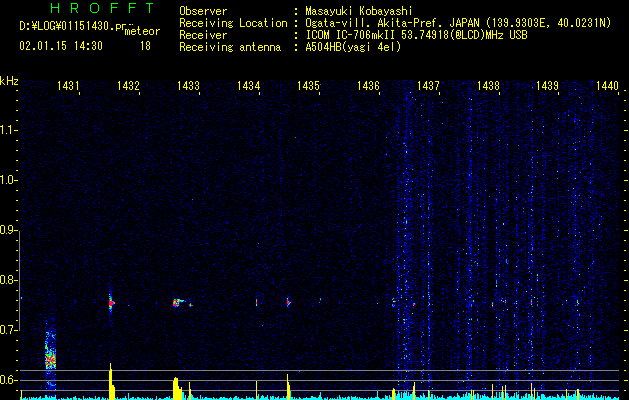Click the wide yellow power bar near 1433

pyautogui.click(x=177, y=388)
